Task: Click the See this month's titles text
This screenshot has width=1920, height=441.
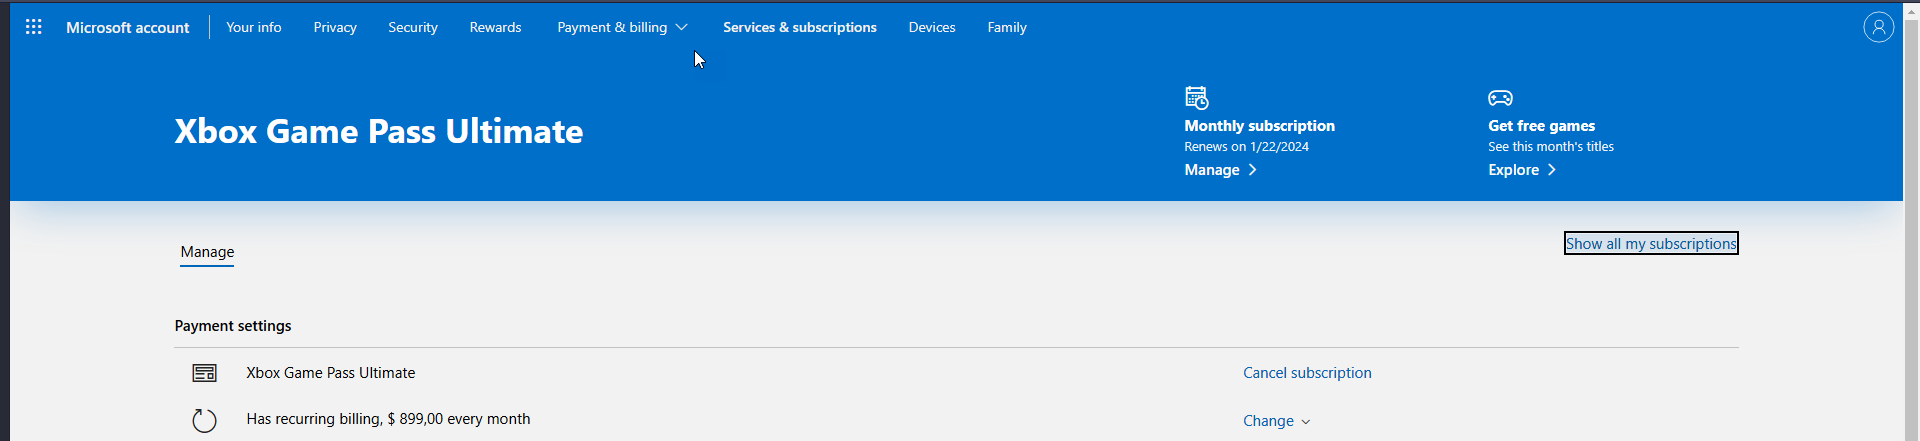Action: pos(1551,147)
